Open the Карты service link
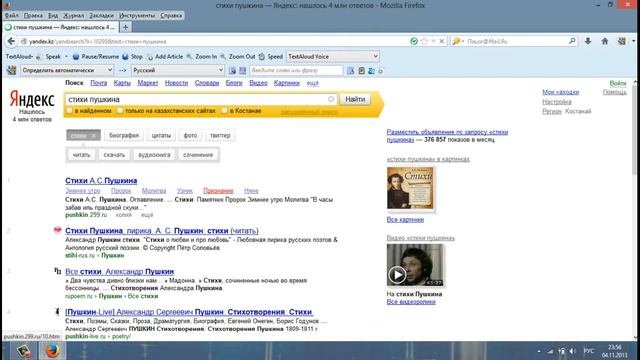 122,83
